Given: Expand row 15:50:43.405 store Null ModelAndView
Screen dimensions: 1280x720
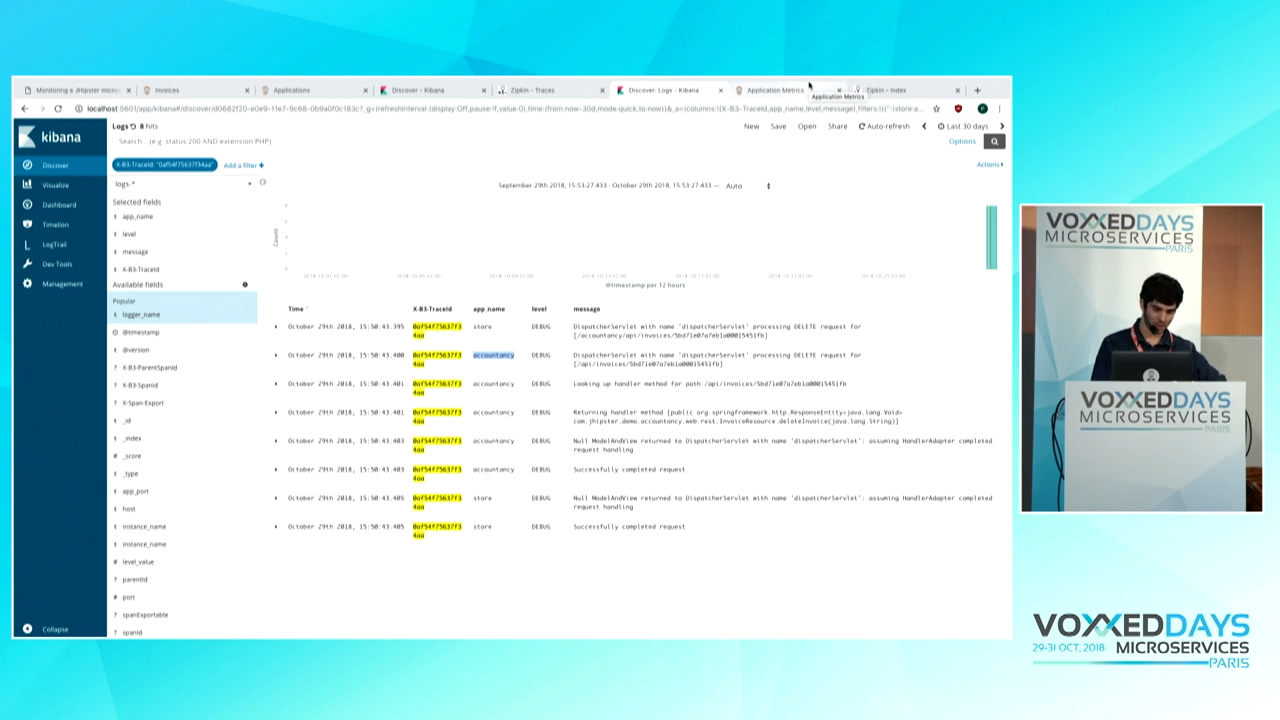Looking at the screenshot, I should [x=277, y=498].
